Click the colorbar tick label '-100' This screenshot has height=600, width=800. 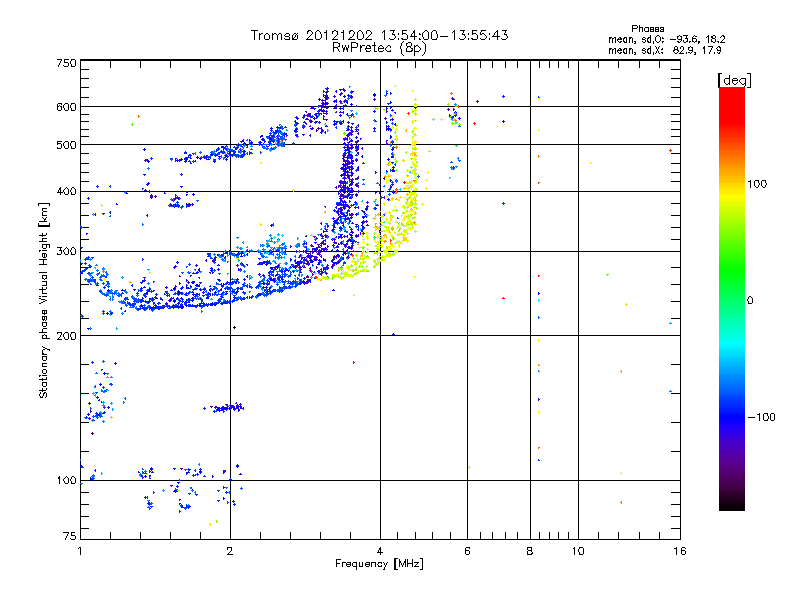(x=761, y=417)
